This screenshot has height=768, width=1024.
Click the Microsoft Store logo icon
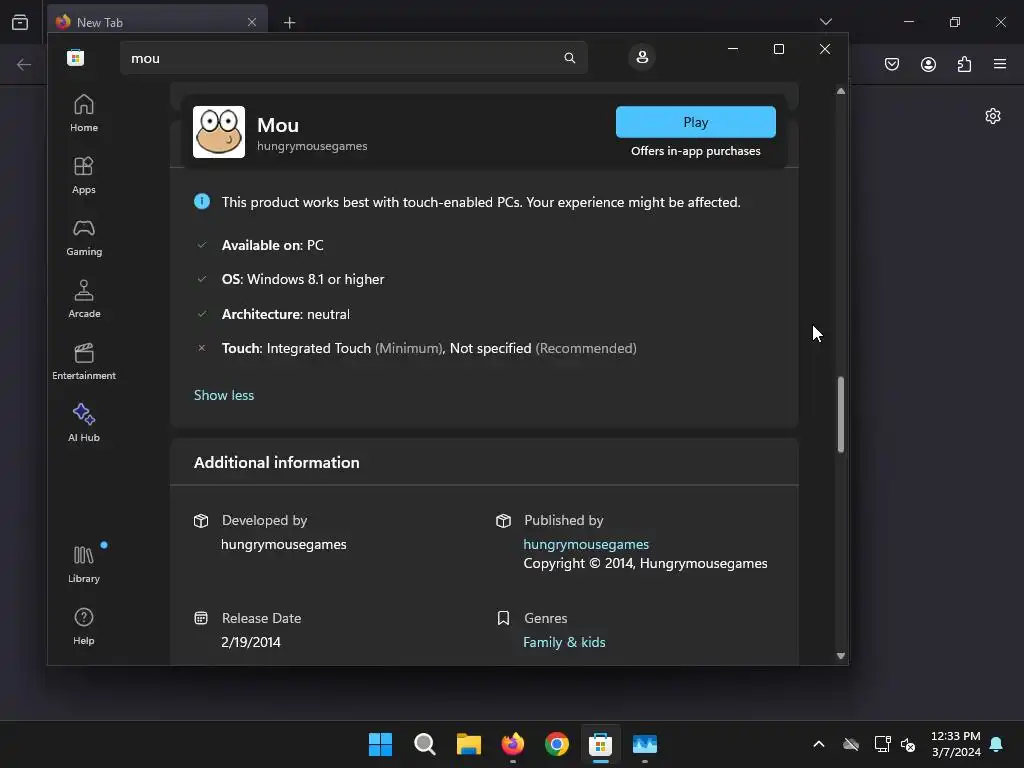click(76, 57)
